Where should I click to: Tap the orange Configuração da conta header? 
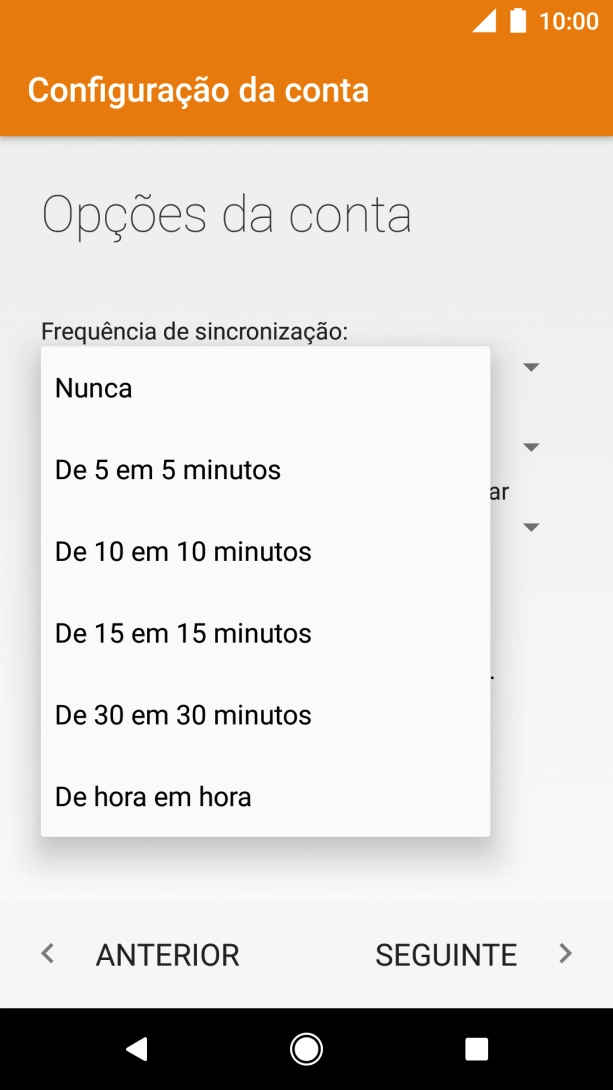coord(199,90)
